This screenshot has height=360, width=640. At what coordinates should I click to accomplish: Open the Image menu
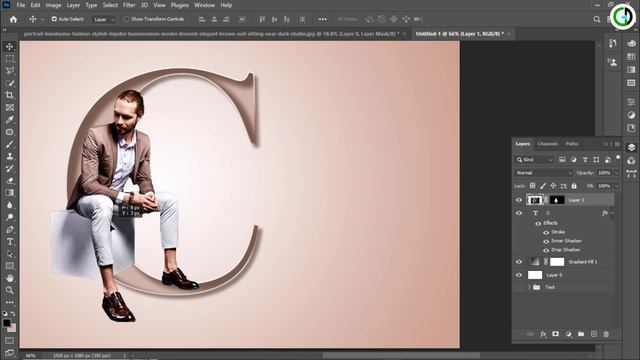[53, 5]
